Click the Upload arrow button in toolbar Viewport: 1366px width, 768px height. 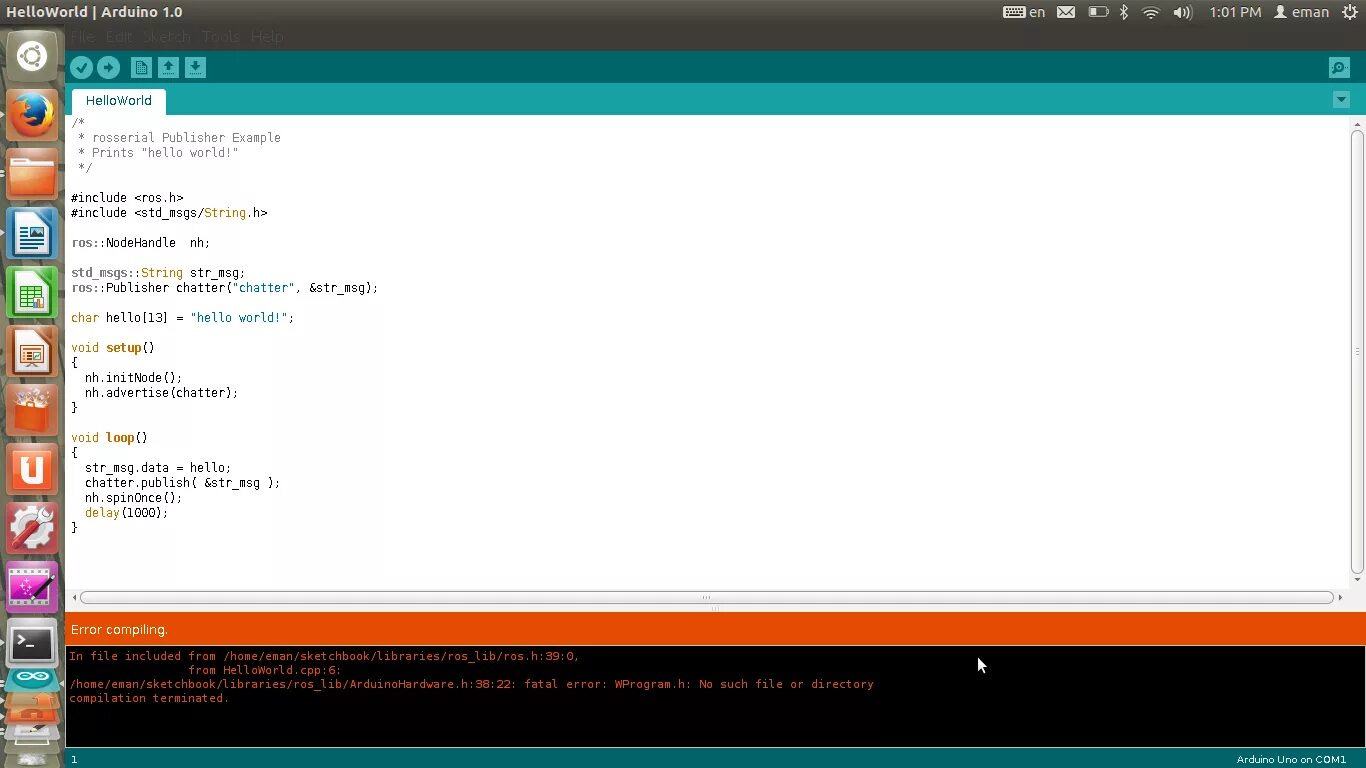[108, 67]
